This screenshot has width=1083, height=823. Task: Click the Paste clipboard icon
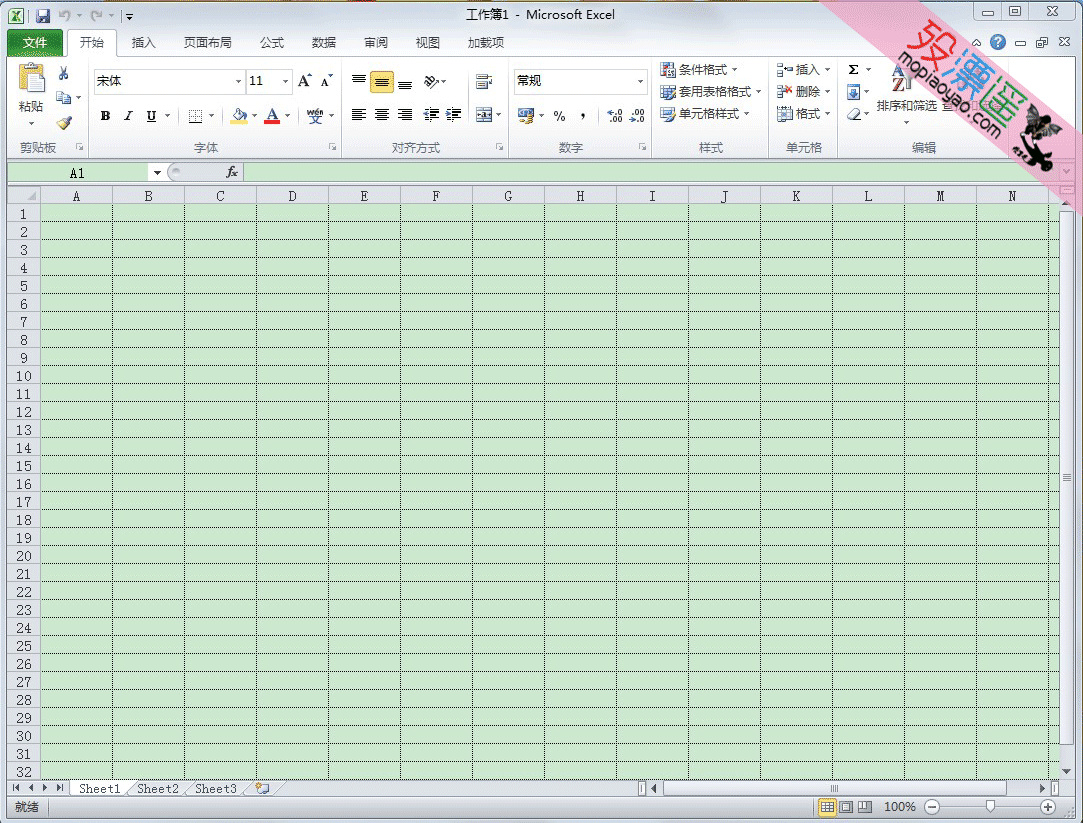[x=31, y=77]
